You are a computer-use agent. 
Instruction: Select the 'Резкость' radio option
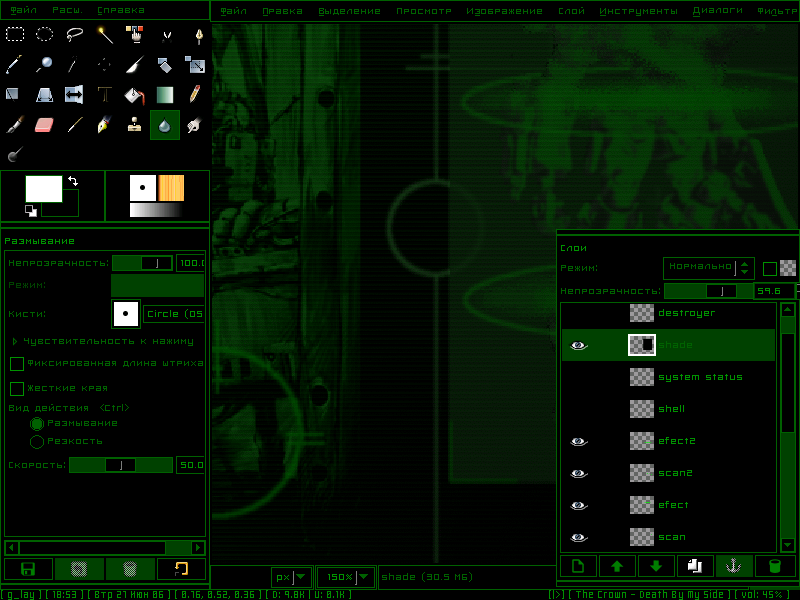click(x=37, y=441)
